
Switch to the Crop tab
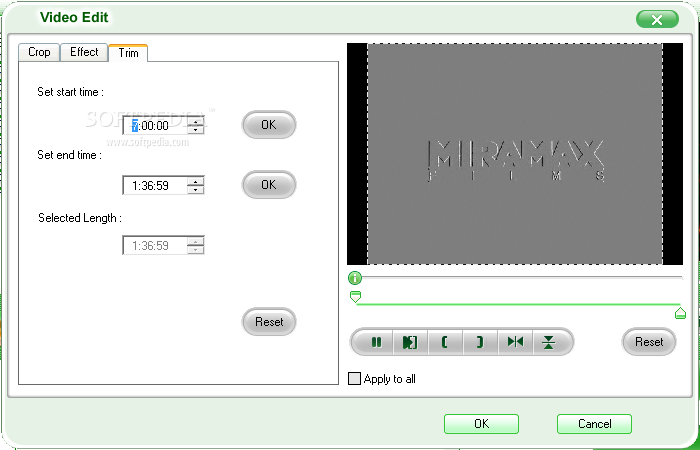(39, 52)
